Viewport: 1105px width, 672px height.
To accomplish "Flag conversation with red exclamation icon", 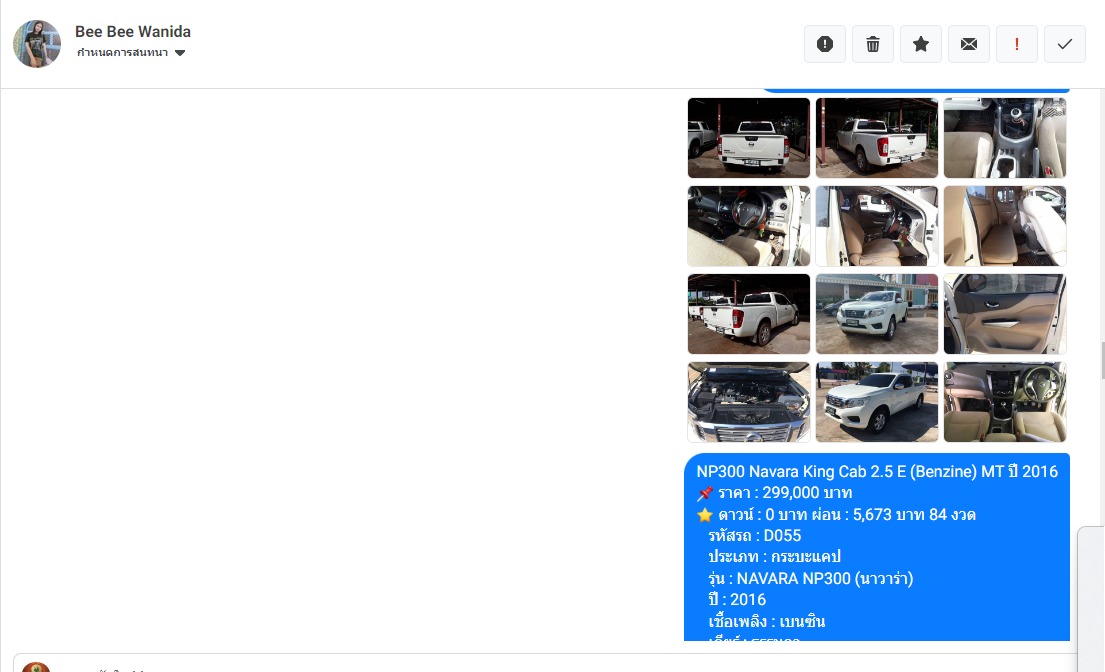I will (x=1017, y=44).
